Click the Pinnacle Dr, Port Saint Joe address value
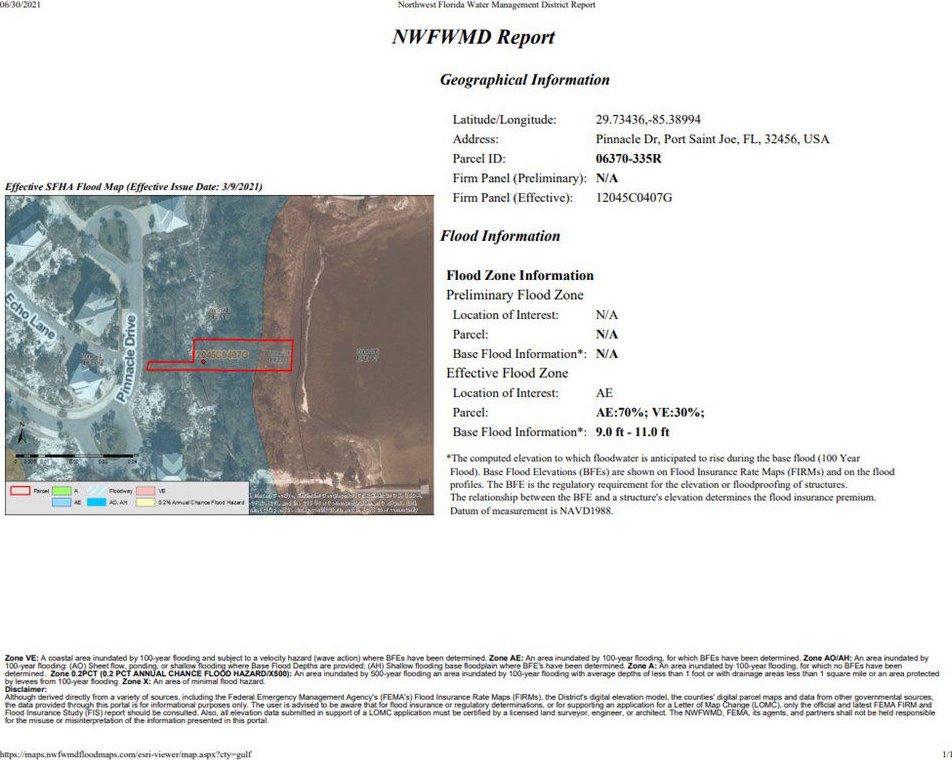 [x=712, y=139]
